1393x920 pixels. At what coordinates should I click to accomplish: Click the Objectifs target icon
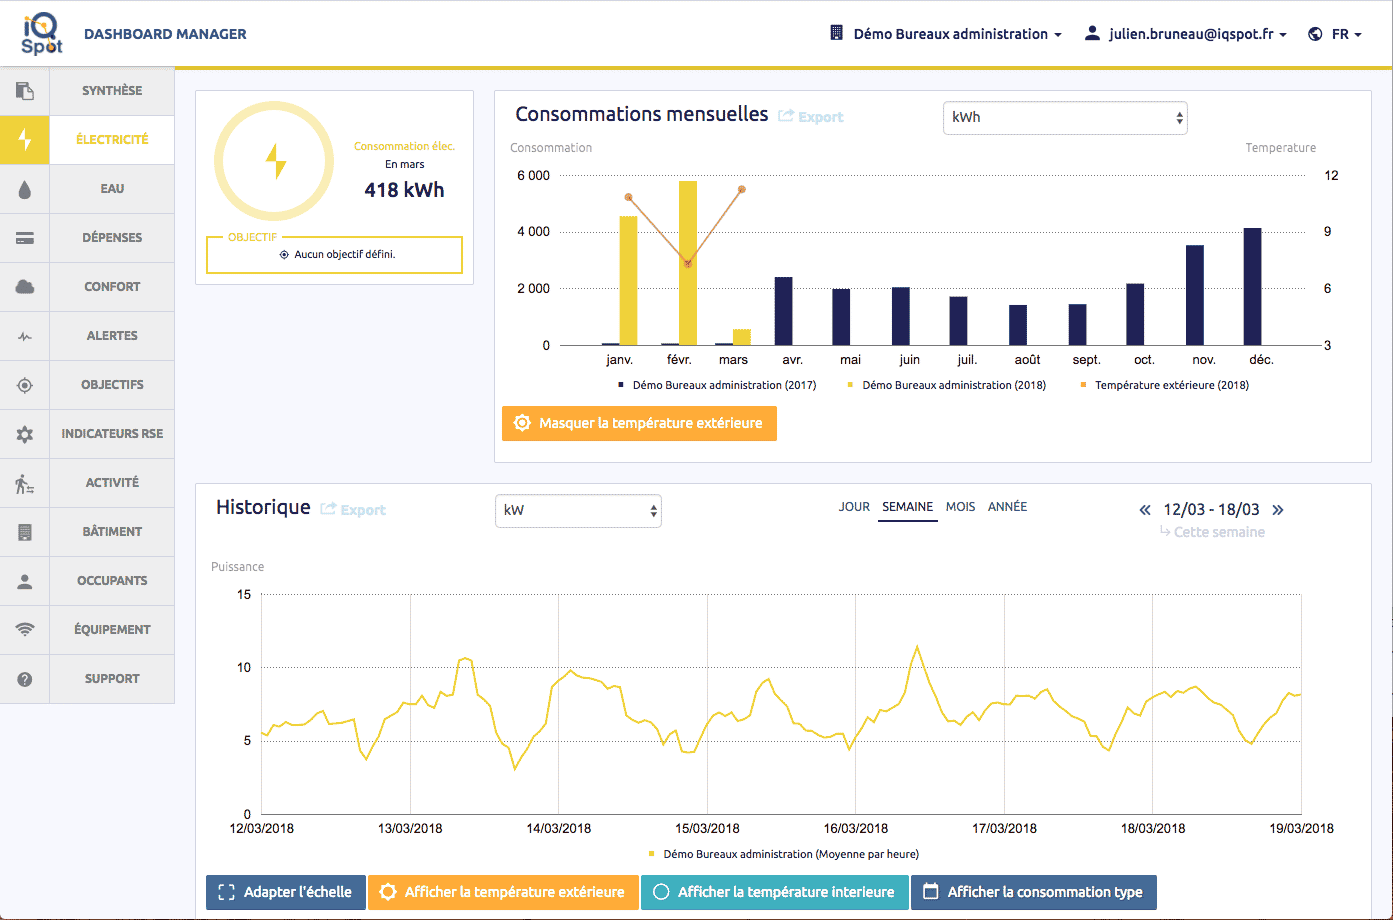pyautogui.click(x=25, y=385)
